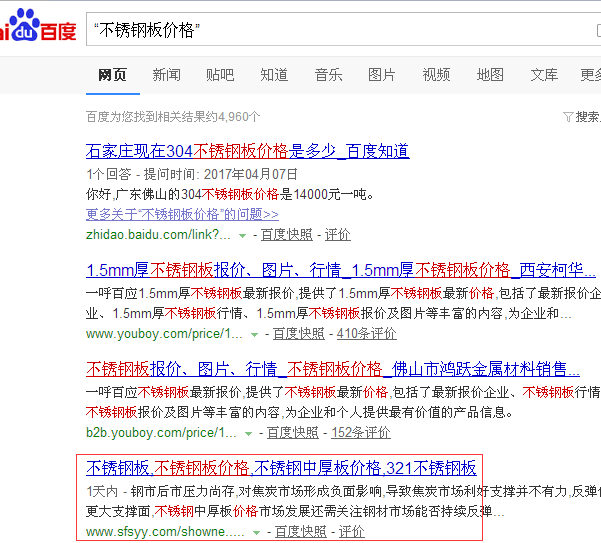The image size is (601, 543).
Task: Click the search input with 不锈钢板价格
Action: (343, 30)
